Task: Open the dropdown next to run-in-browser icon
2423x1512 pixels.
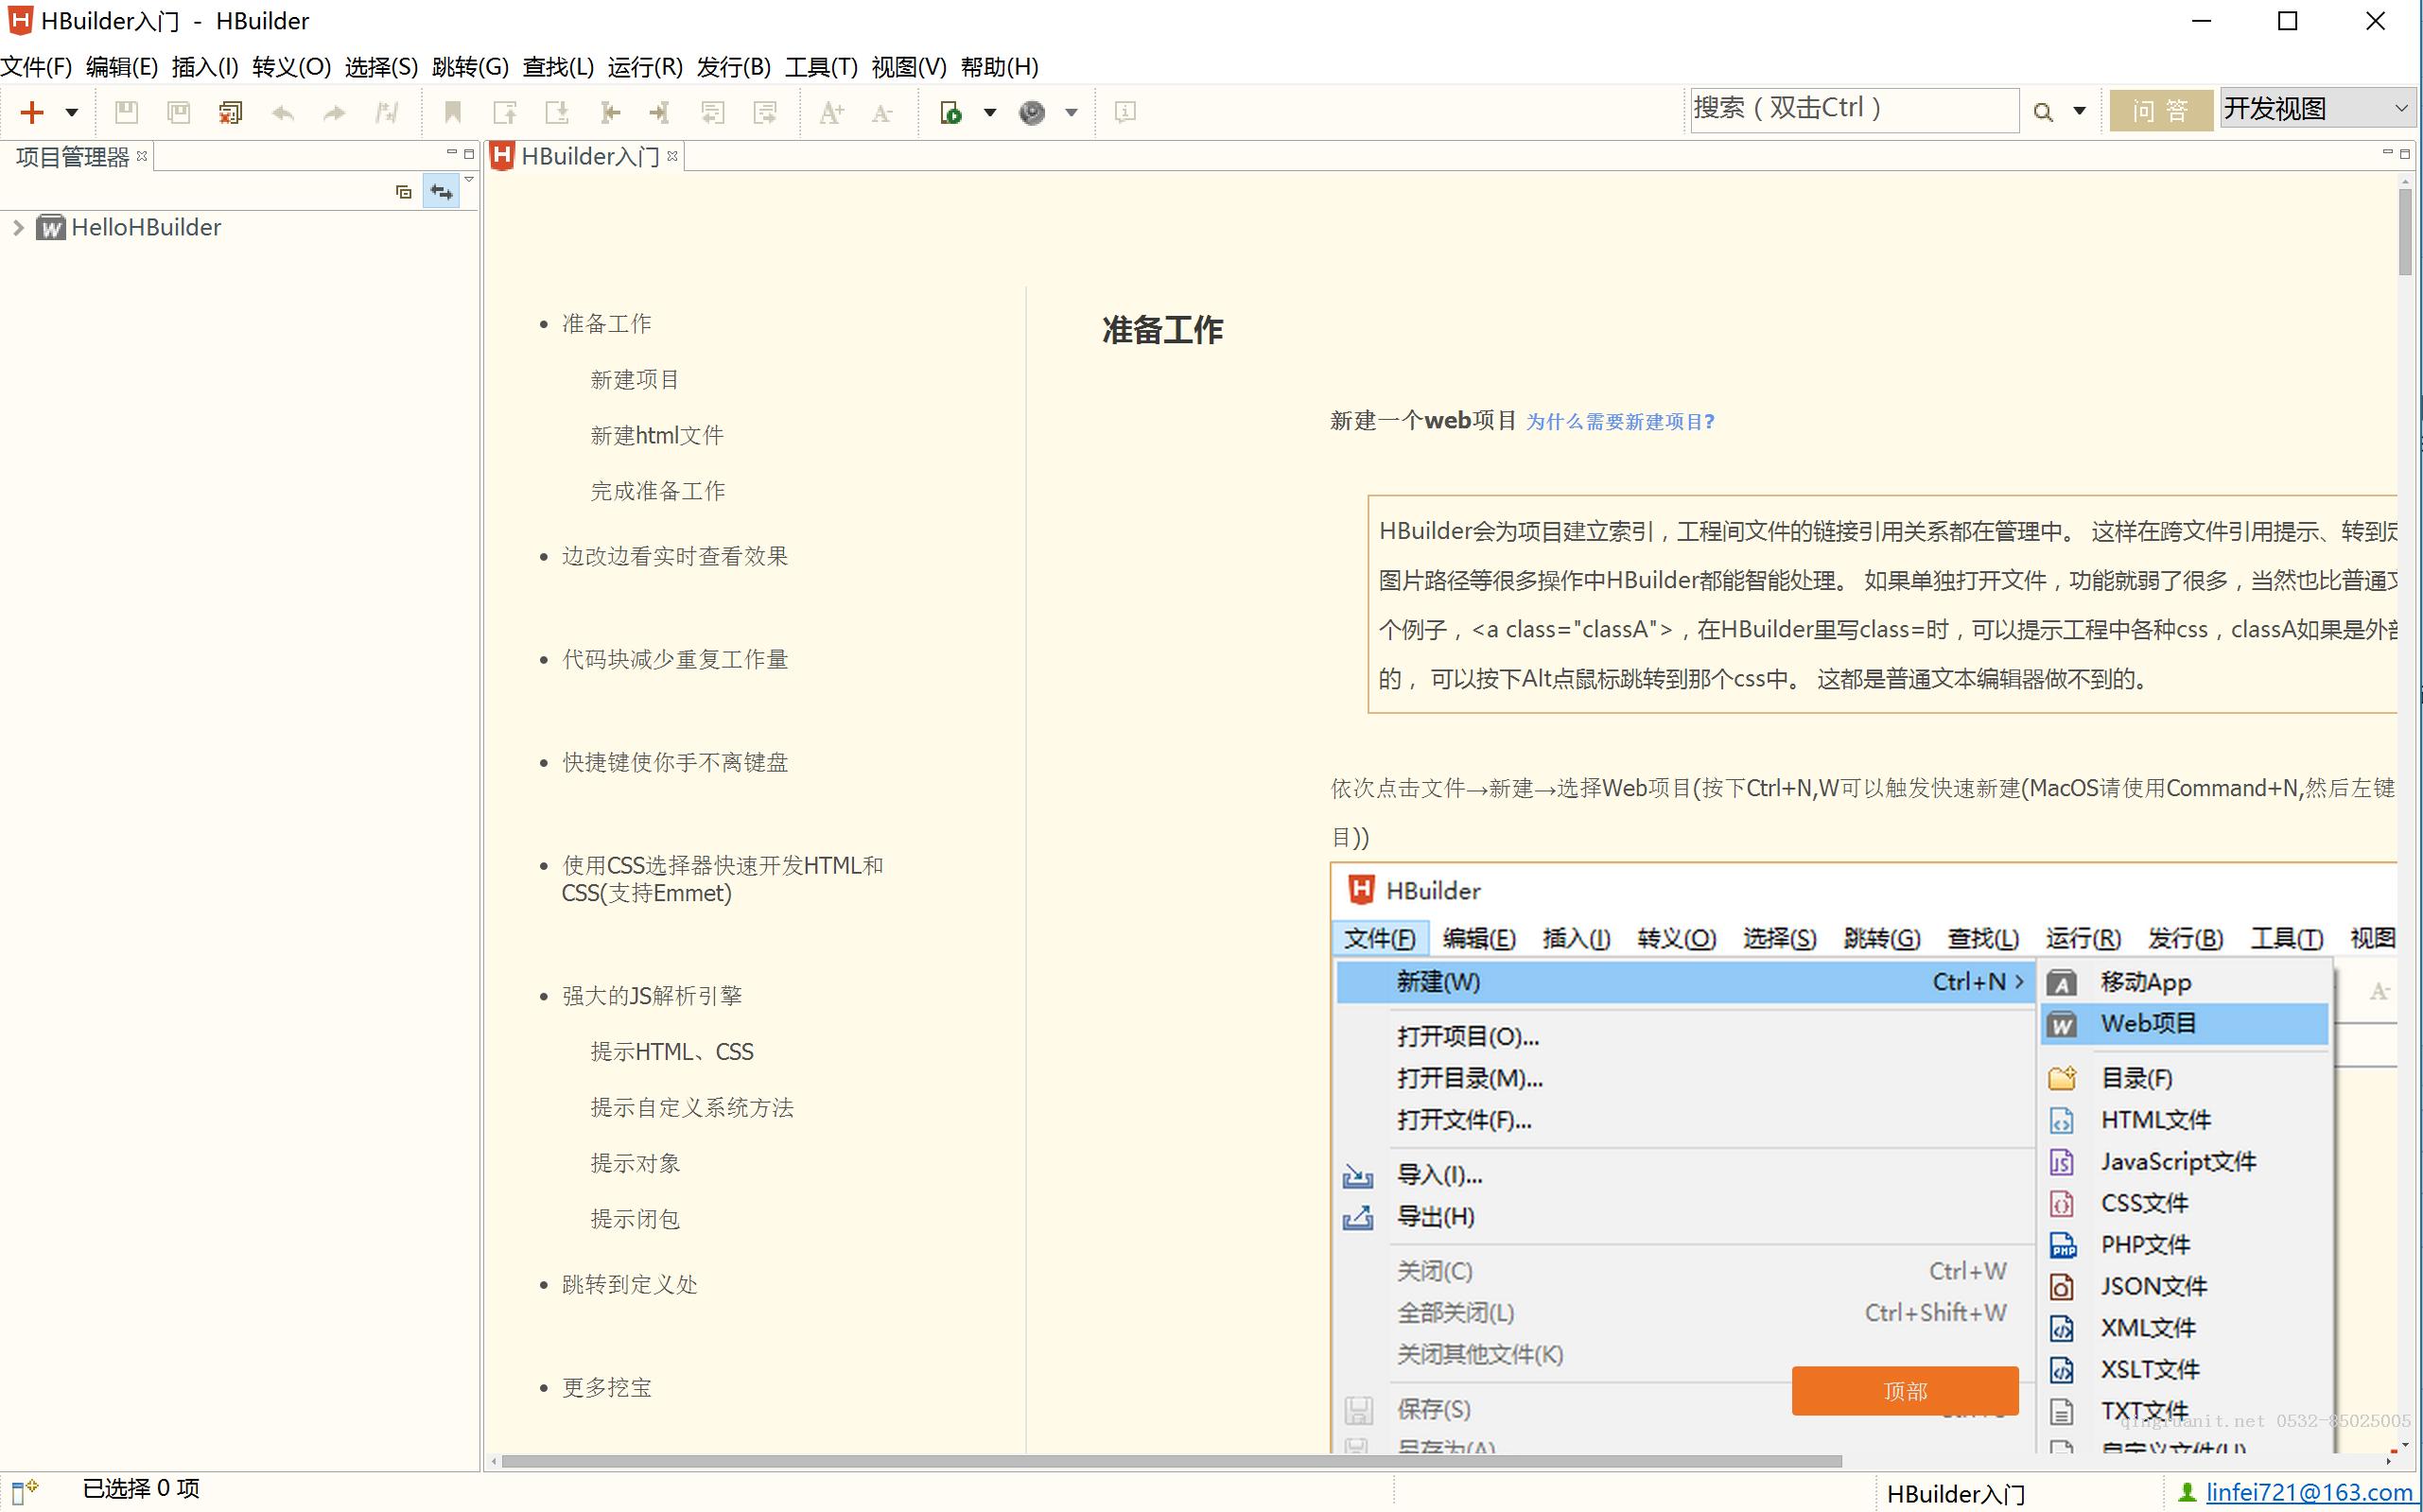Action: 990,112
